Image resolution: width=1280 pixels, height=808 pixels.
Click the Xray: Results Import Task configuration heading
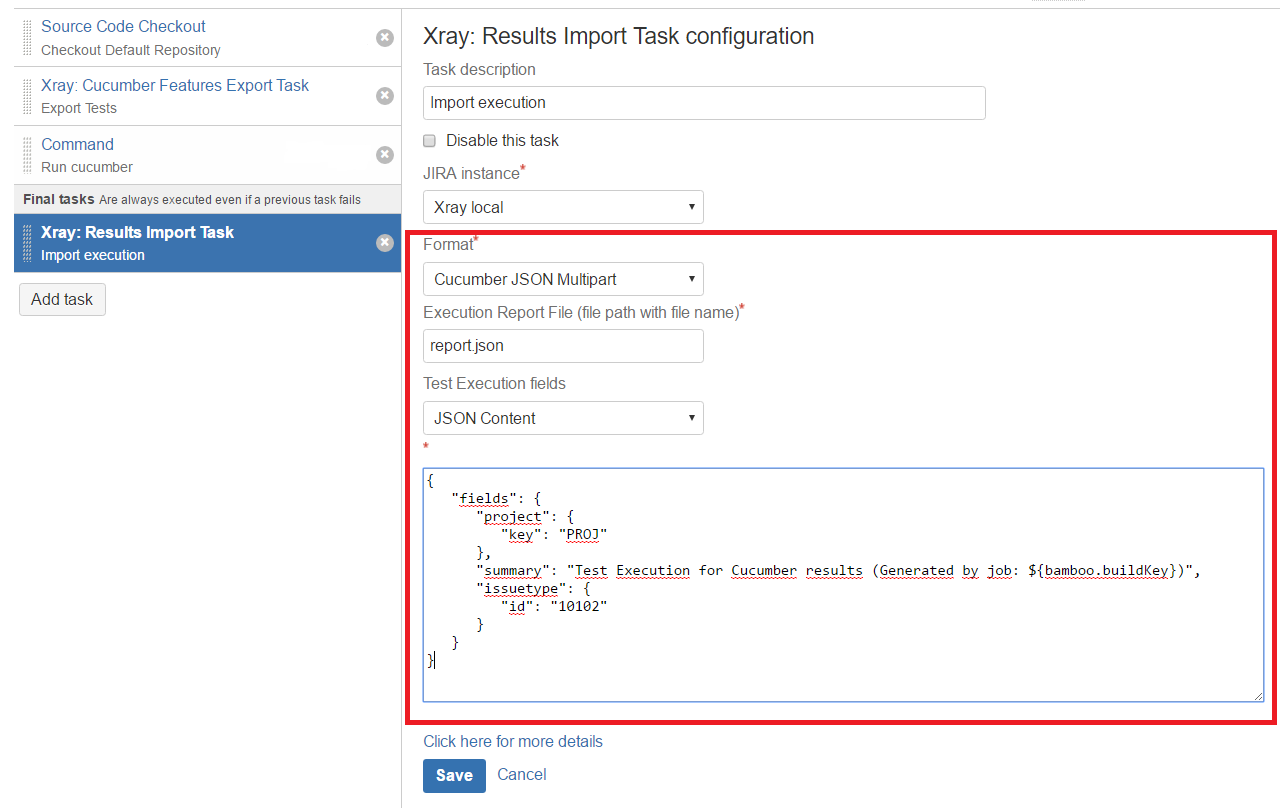point(619,37)
